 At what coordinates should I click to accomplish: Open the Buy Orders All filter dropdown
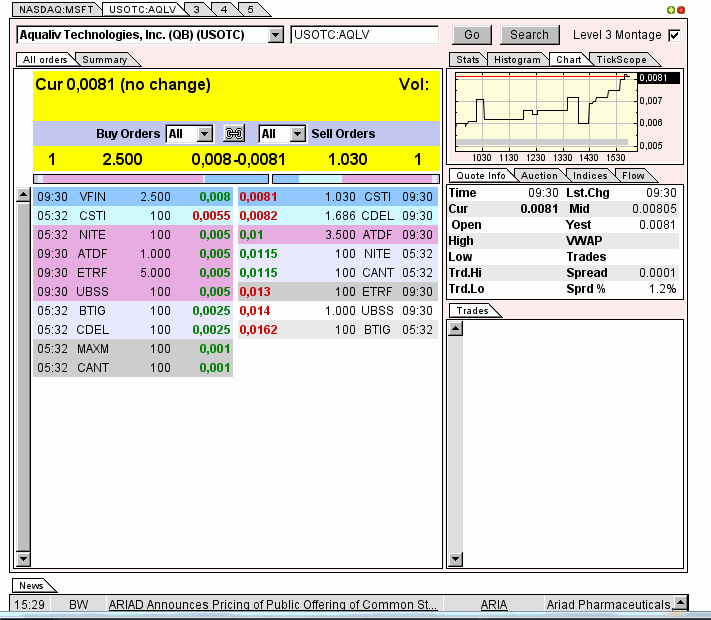[x=205, y=134]
